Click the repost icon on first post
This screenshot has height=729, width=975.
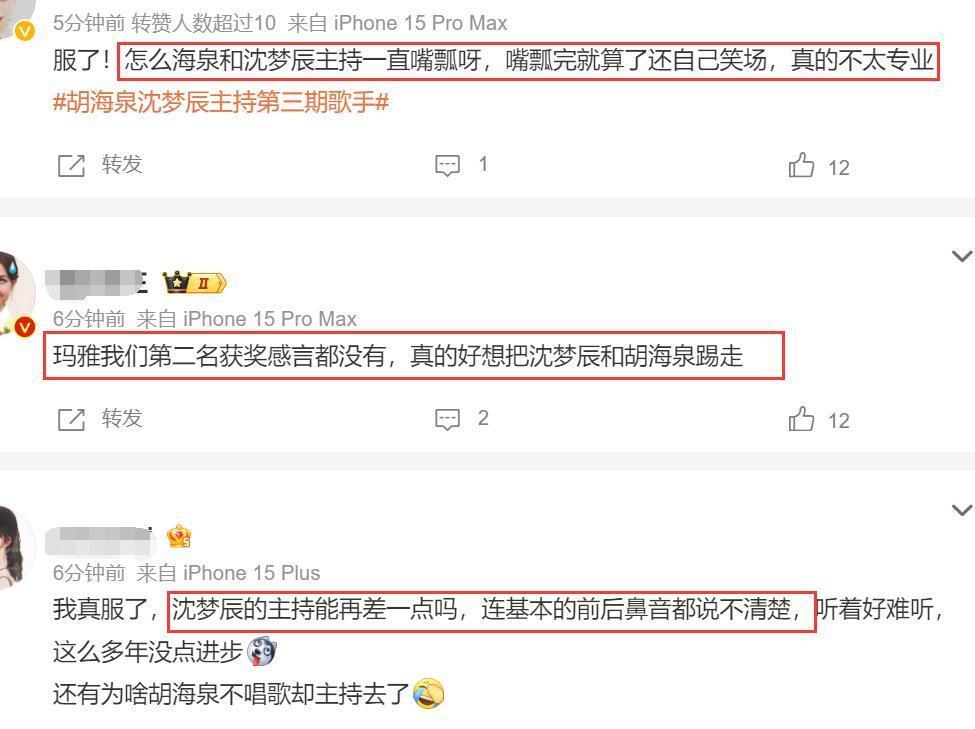click(x=71, y=165)
